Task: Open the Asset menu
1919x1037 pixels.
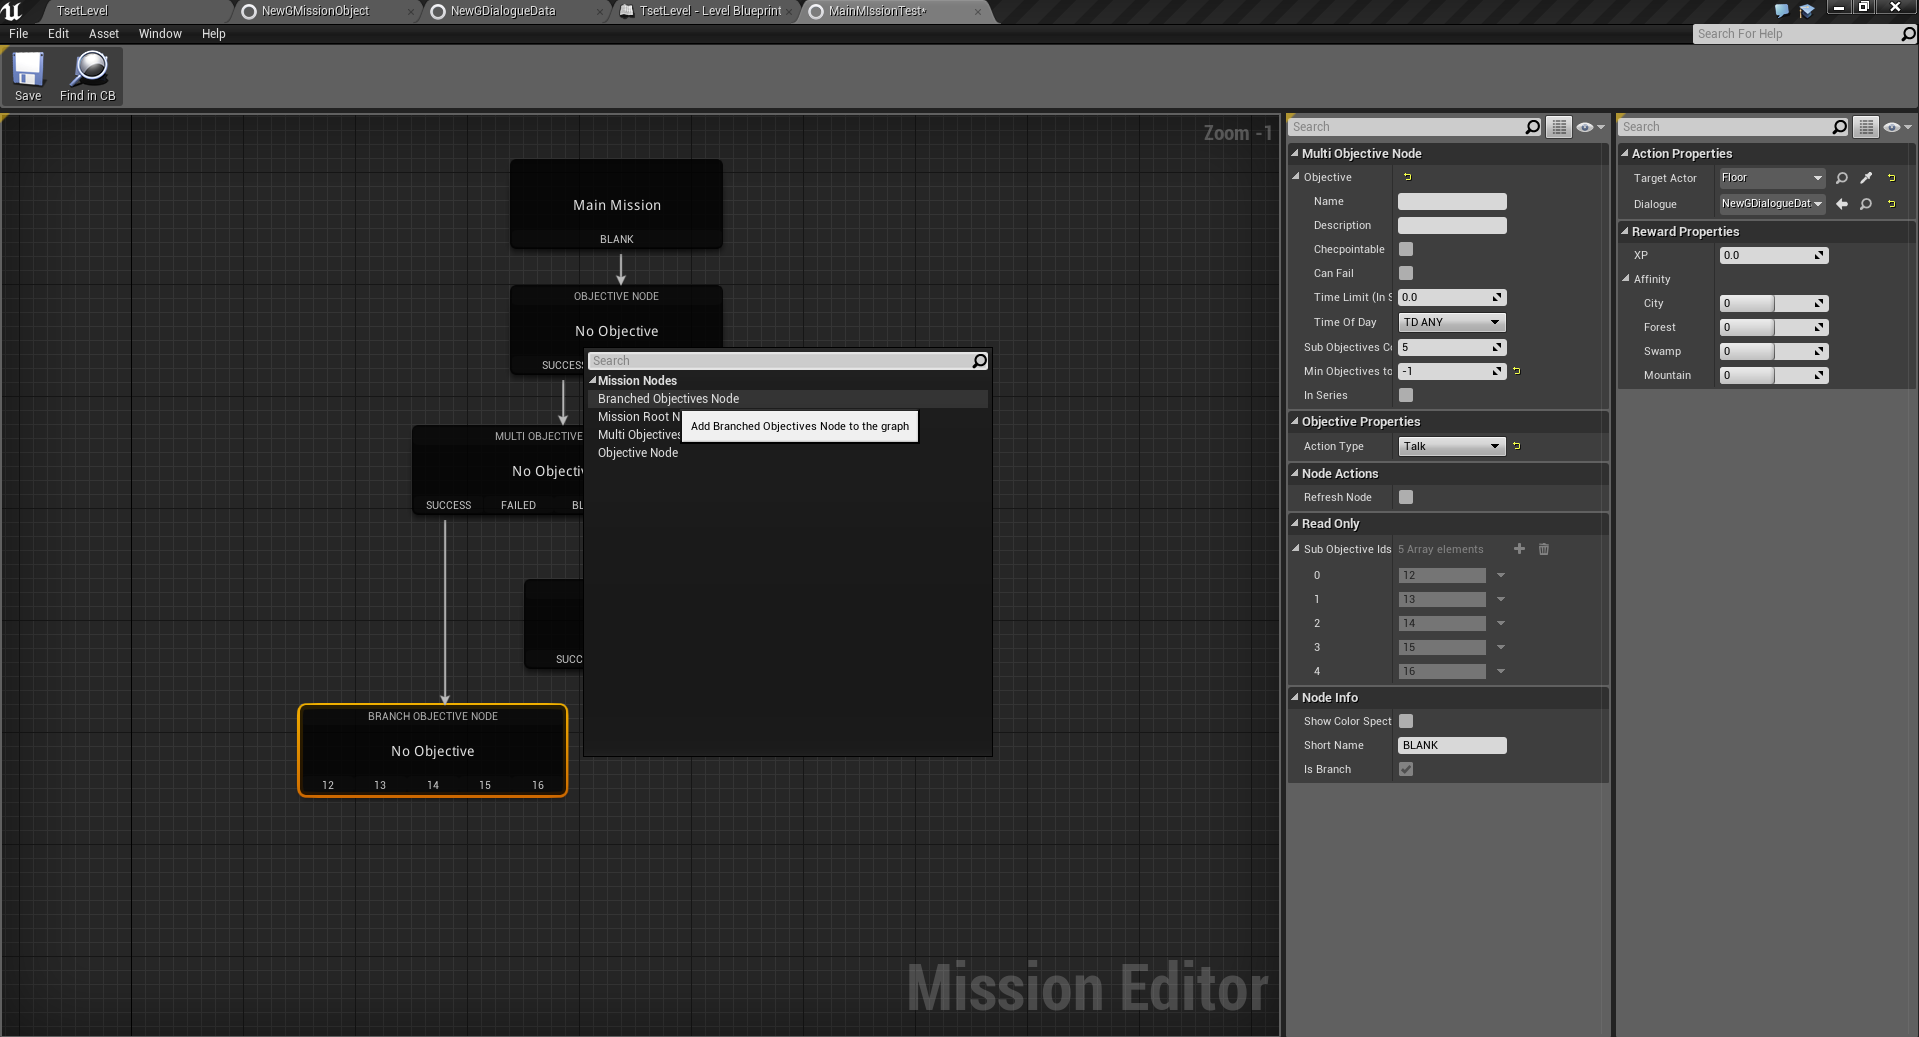Action: [x=104, y=34]
